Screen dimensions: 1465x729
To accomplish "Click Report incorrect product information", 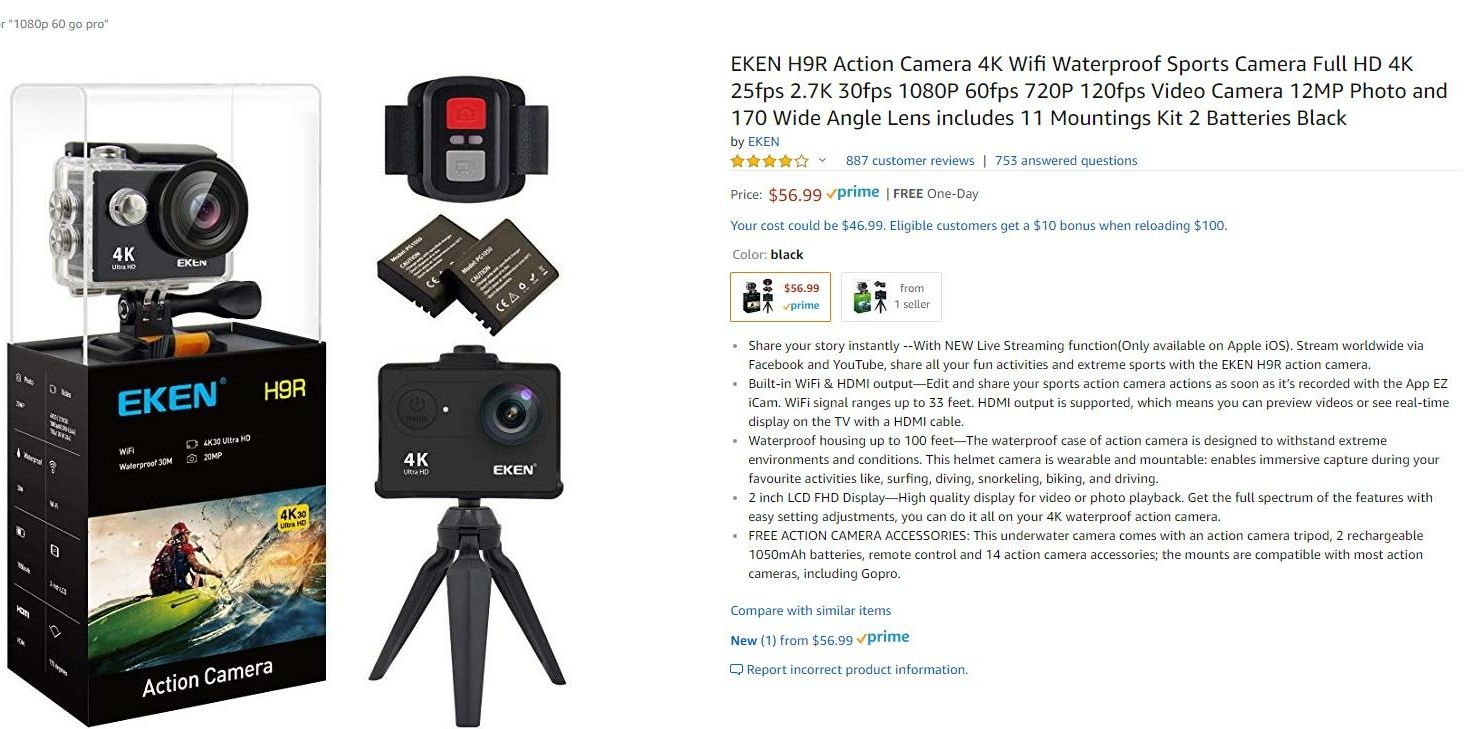I will pyautogui.click(x=857, y=669).
